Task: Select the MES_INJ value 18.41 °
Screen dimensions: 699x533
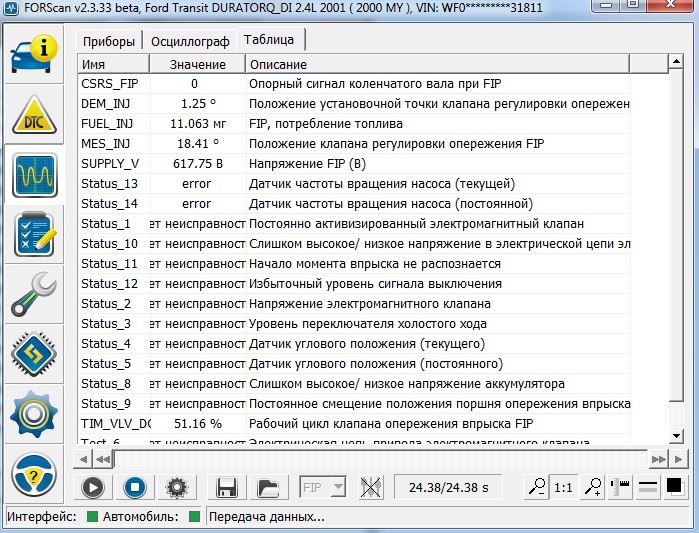Action: (198, 144)
